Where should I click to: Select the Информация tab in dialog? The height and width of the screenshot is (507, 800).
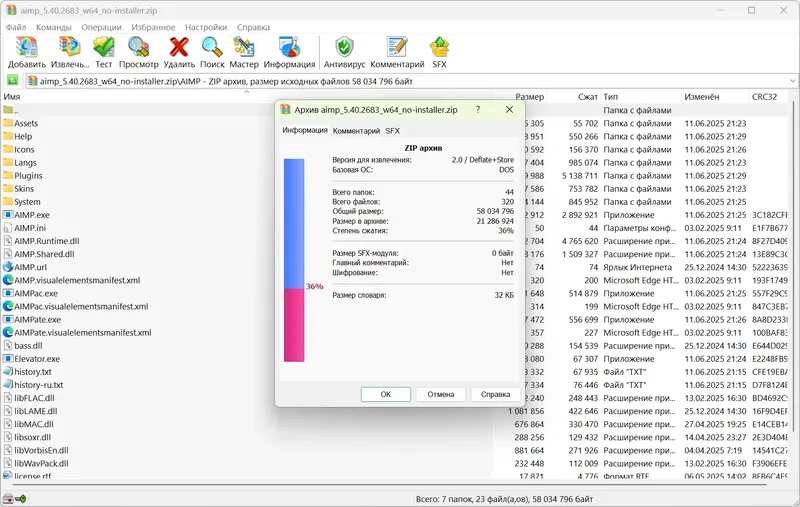pos(305,130)
